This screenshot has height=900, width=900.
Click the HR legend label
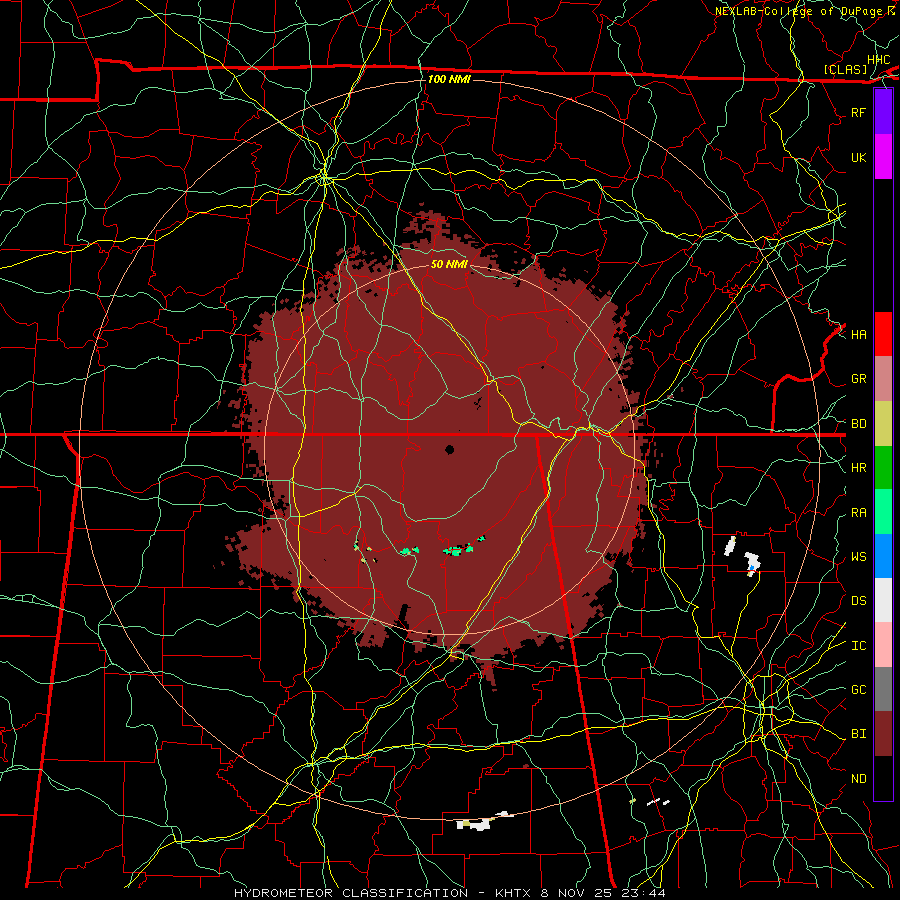(858, 468)
